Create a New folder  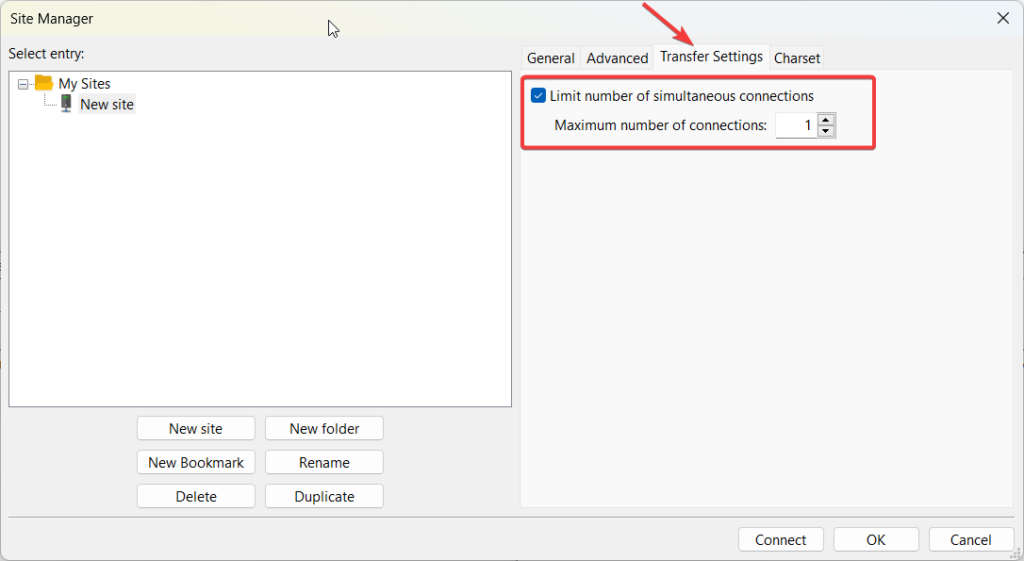(324, 428)
